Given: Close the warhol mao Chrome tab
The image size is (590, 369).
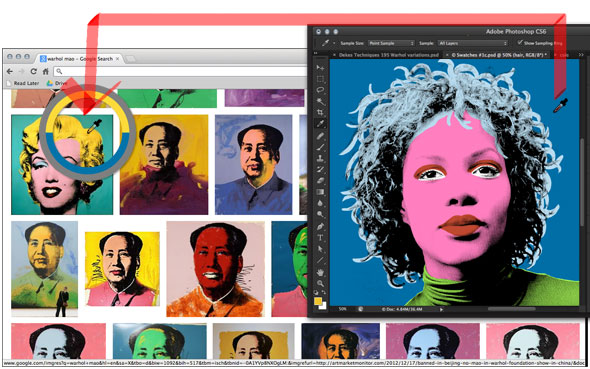Looking at the screenshot, I should (117, 59).
